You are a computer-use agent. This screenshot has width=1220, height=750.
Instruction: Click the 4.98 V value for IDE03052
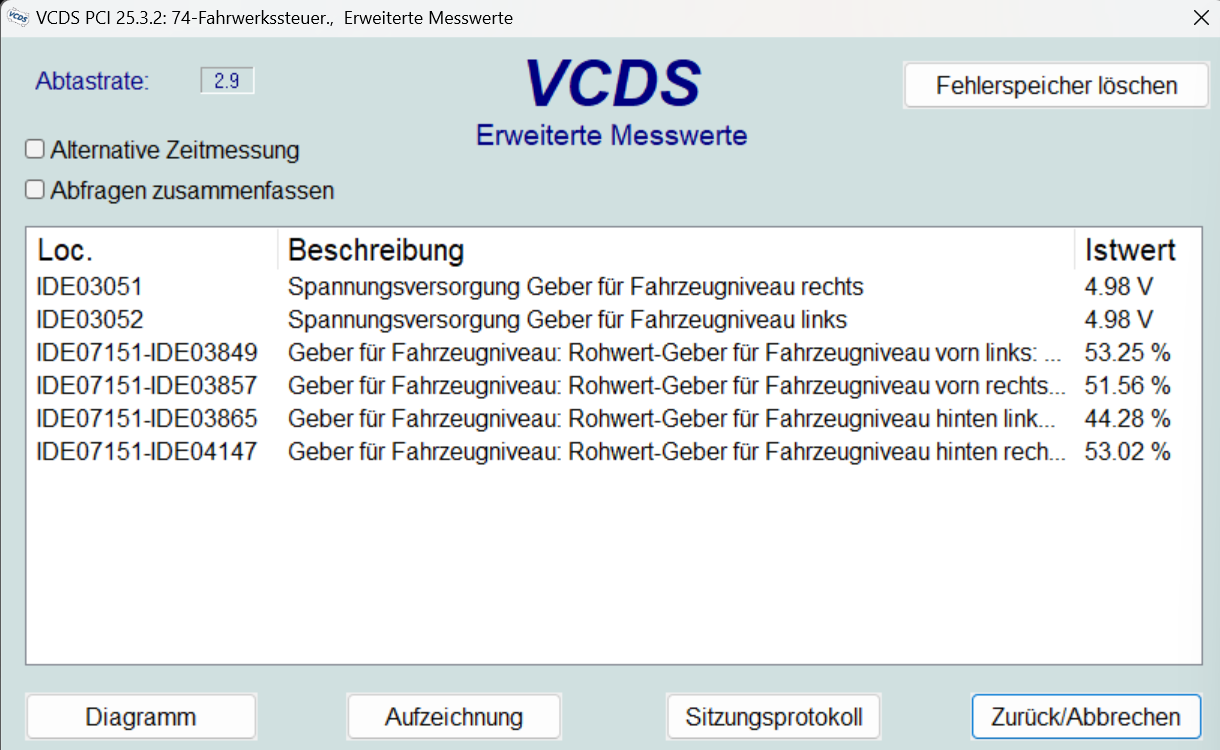click(x=1119, y=320)
